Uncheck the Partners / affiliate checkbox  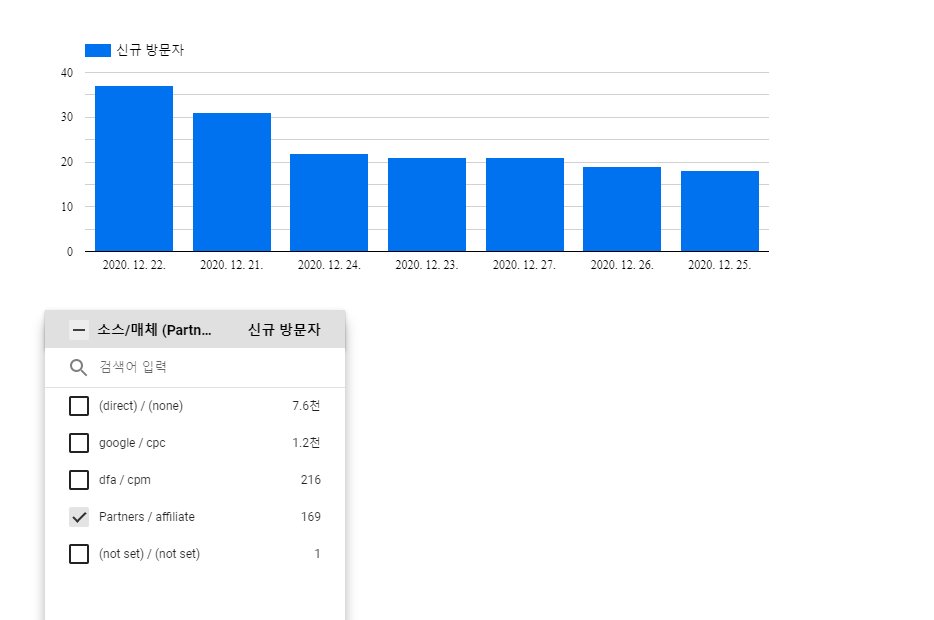click(x=79, y=517)
